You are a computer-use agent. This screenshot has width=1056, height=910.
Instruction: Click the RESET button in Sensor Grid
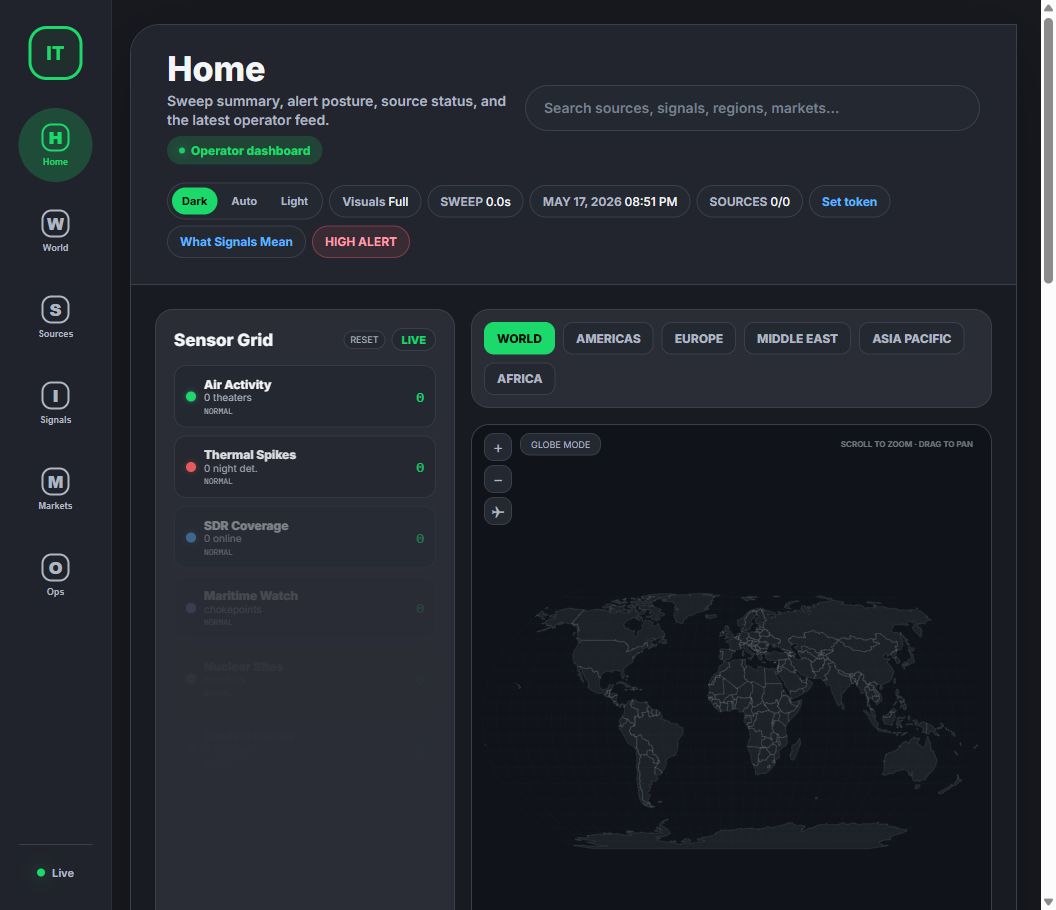coord(364,340)
